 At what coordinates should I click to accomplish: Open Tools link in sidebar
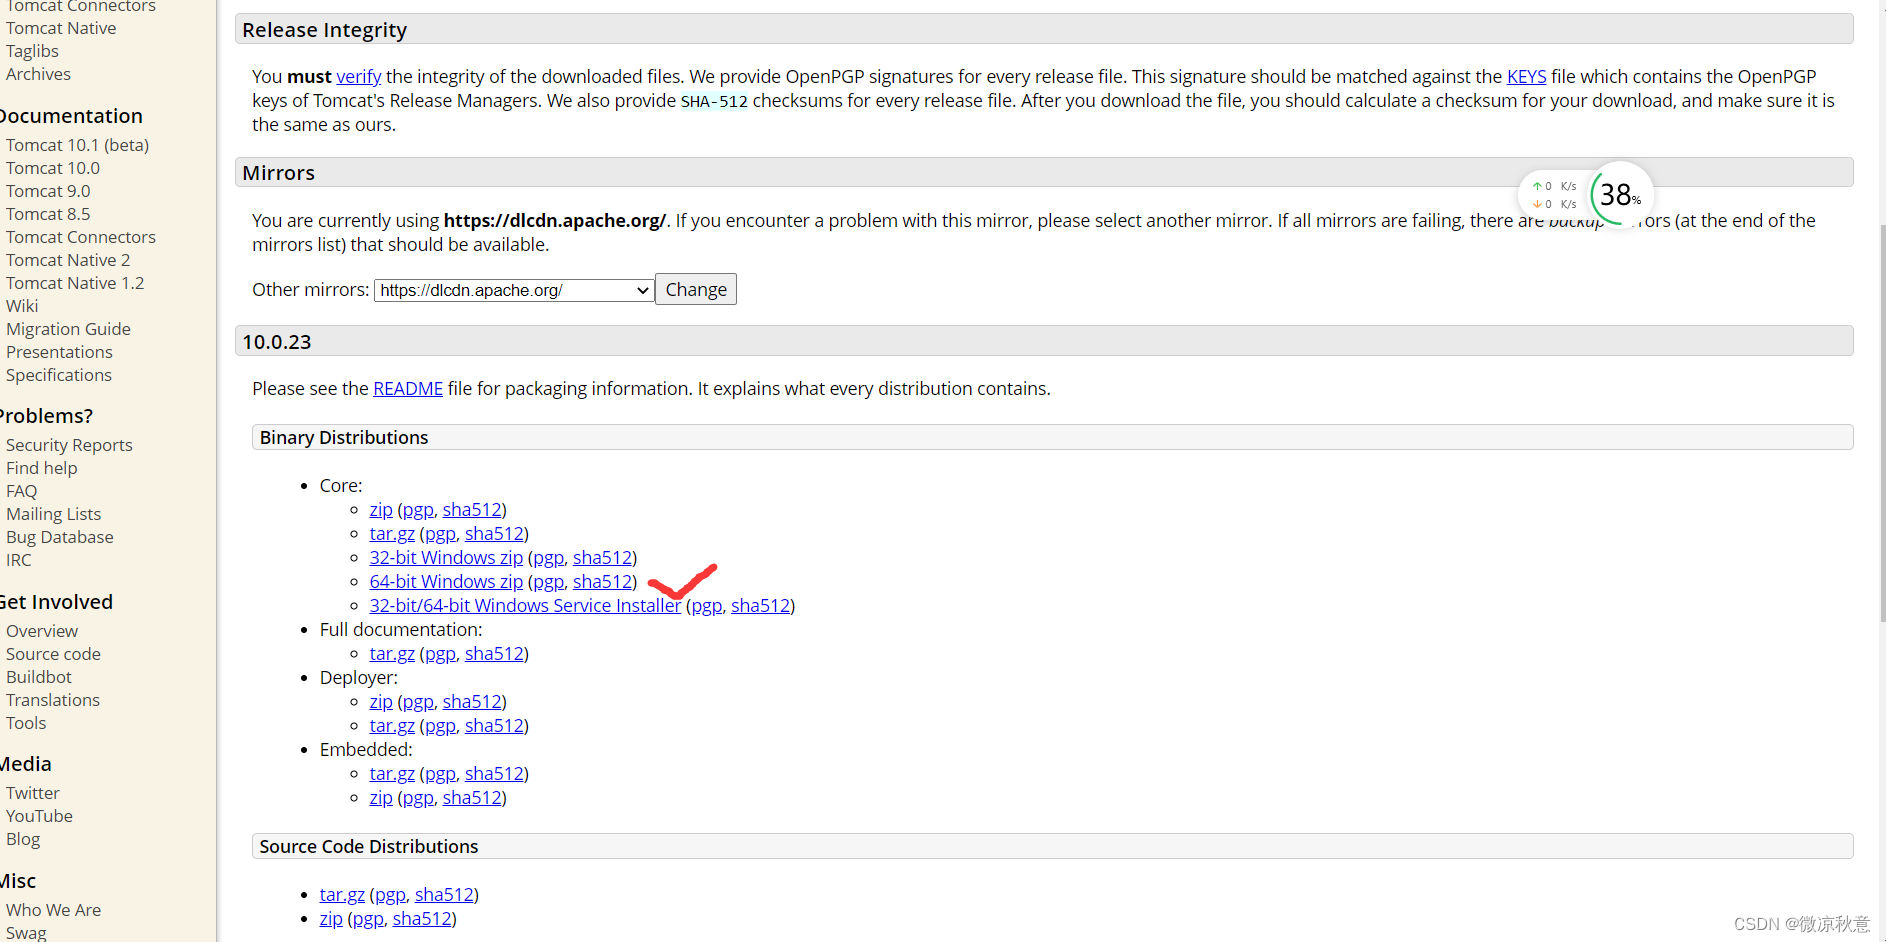coord(26,723)
